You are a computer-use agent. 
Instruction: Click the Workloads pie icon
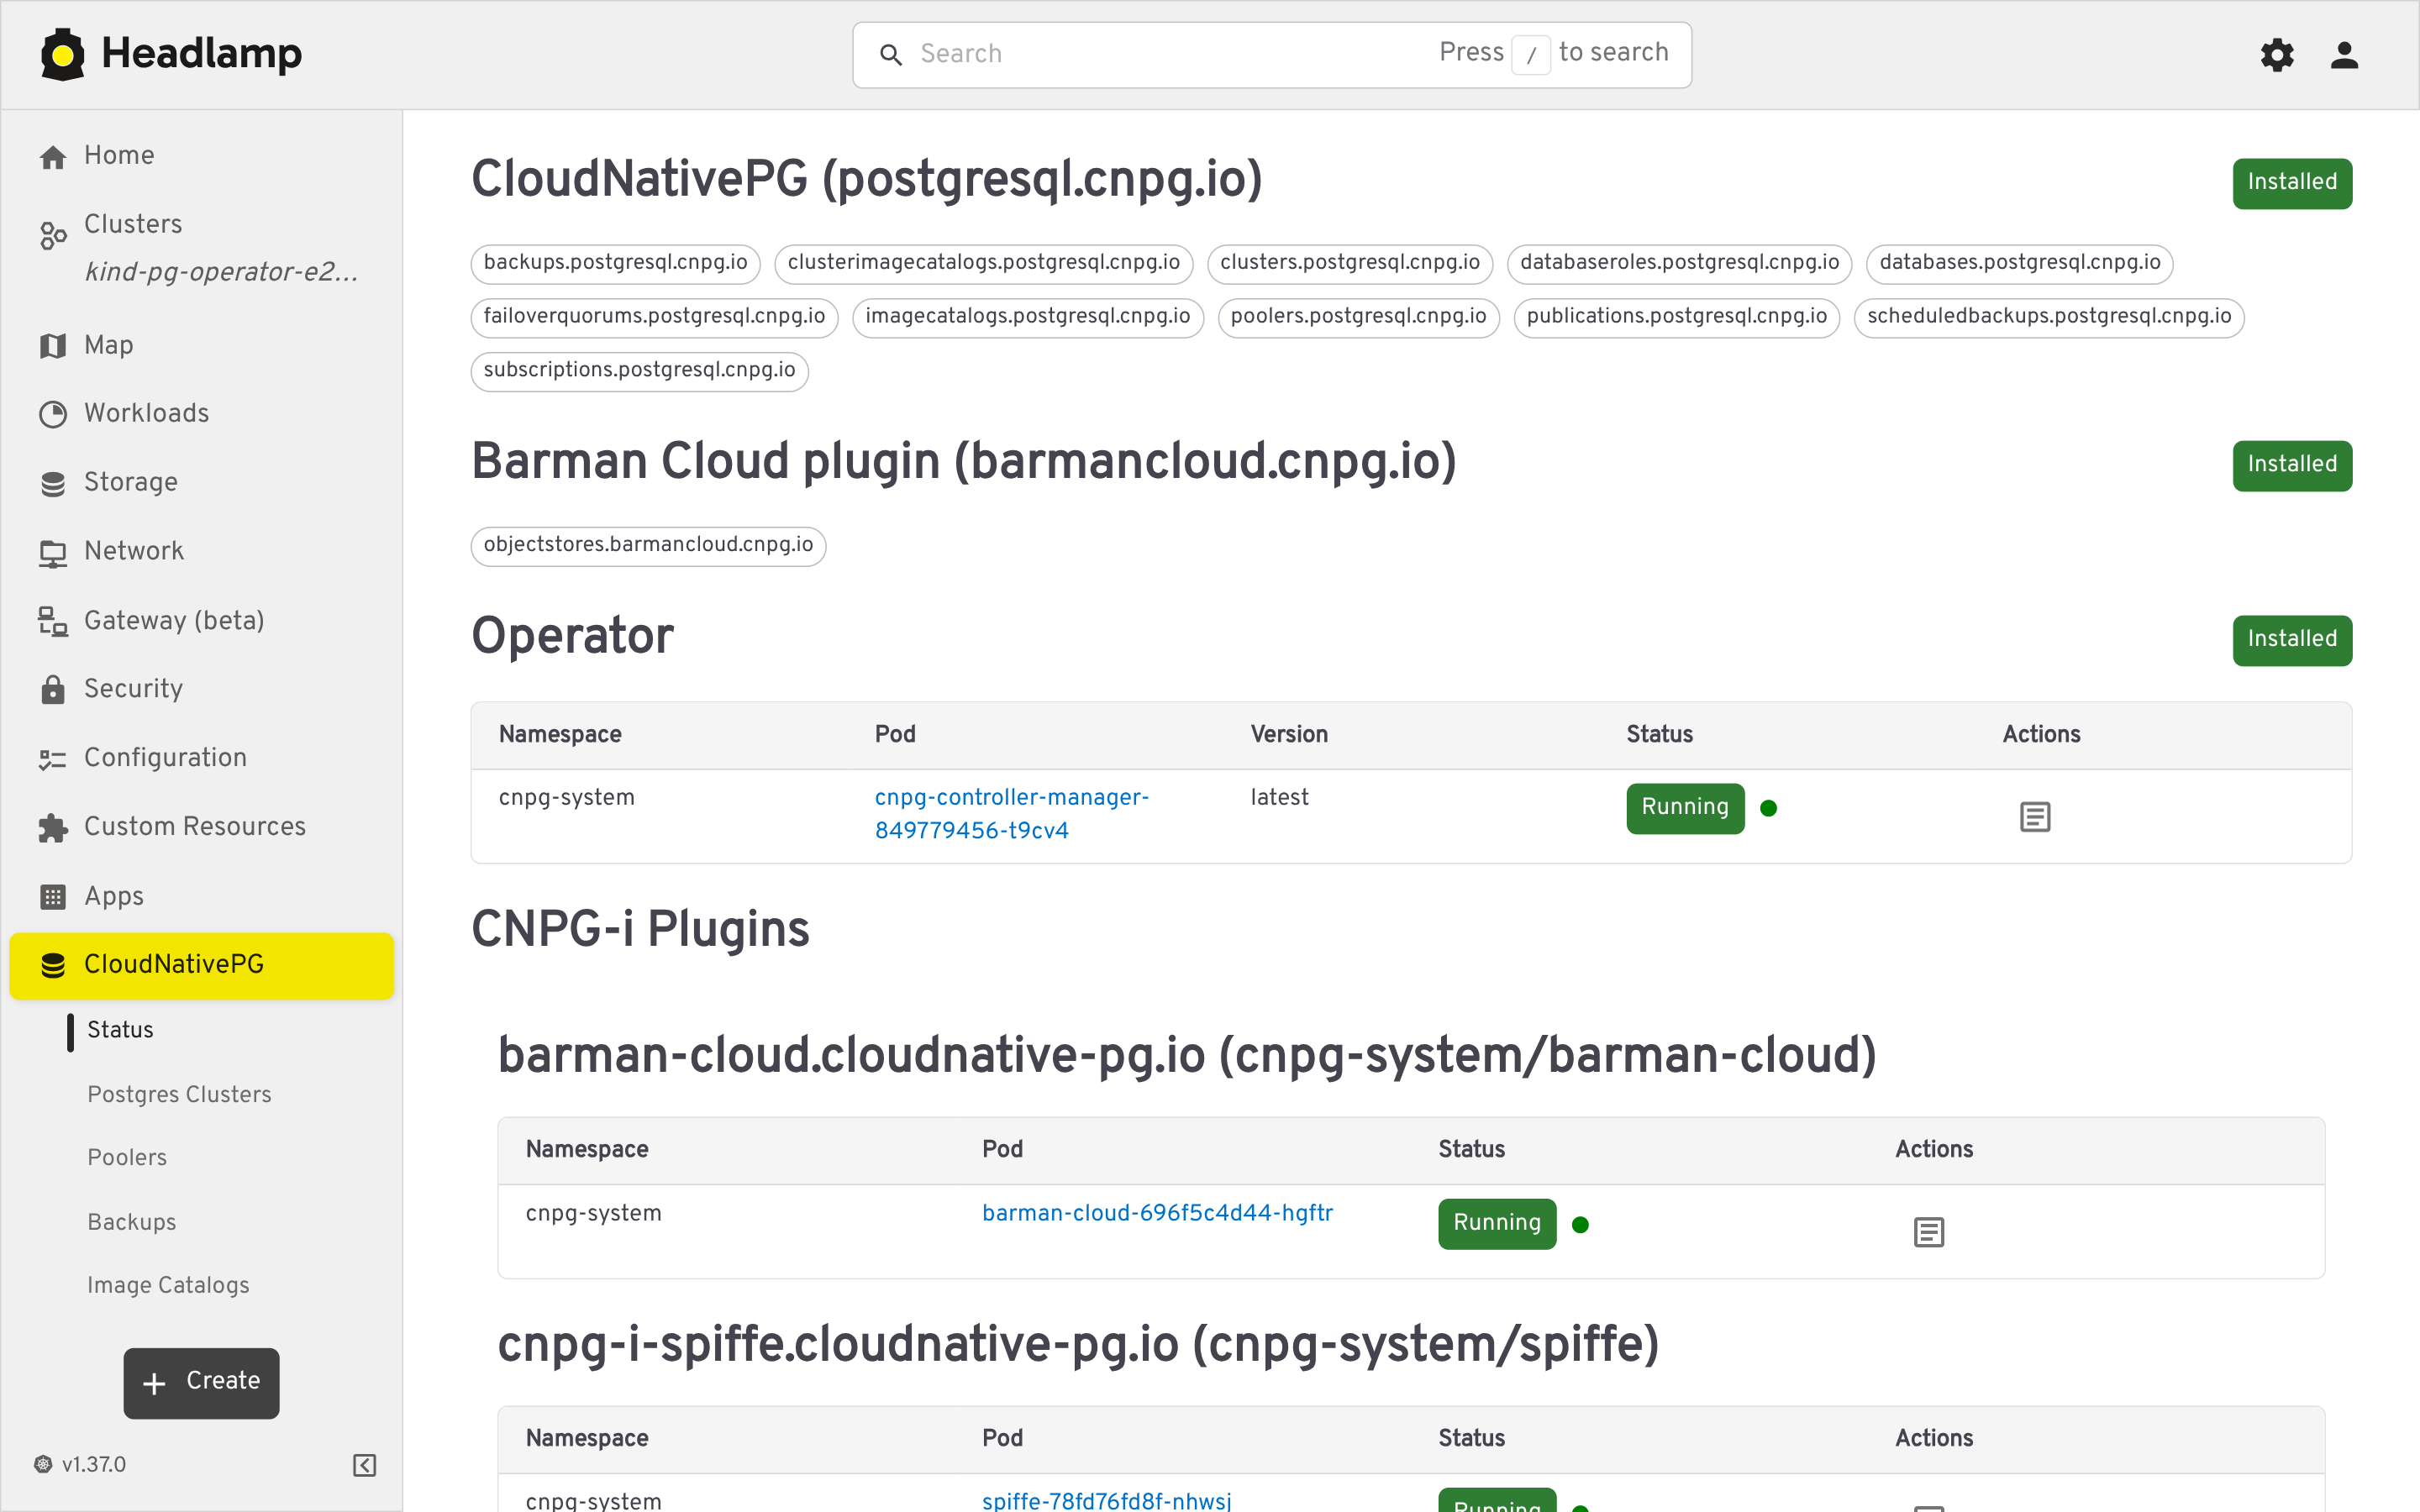53,414
